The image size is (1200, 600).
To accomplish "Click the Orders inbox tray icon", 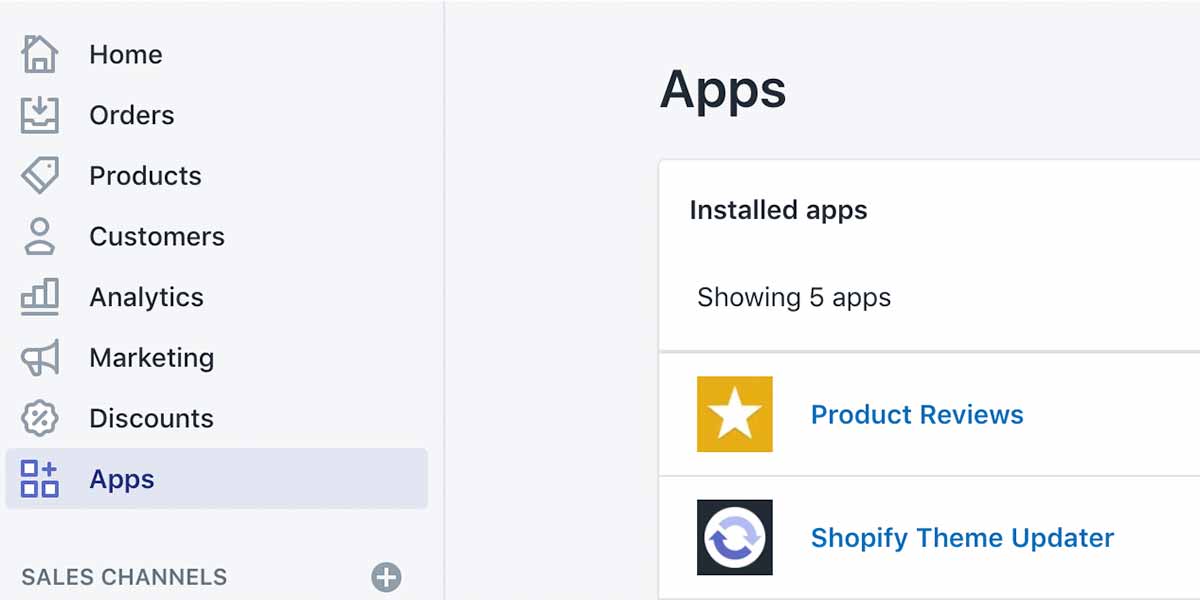I will coord(40,115).
